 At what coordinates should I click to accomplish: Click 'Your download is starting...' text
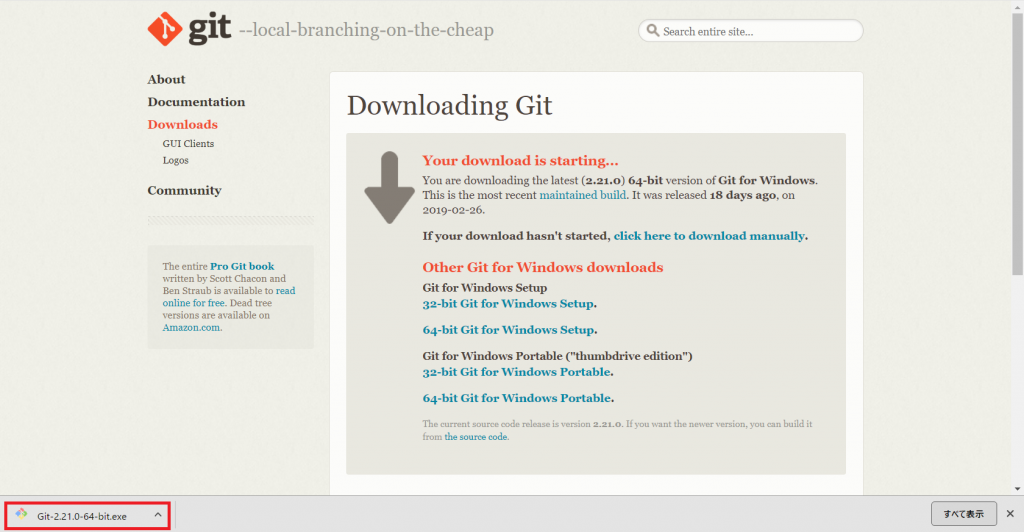click(x=520, y=161)
